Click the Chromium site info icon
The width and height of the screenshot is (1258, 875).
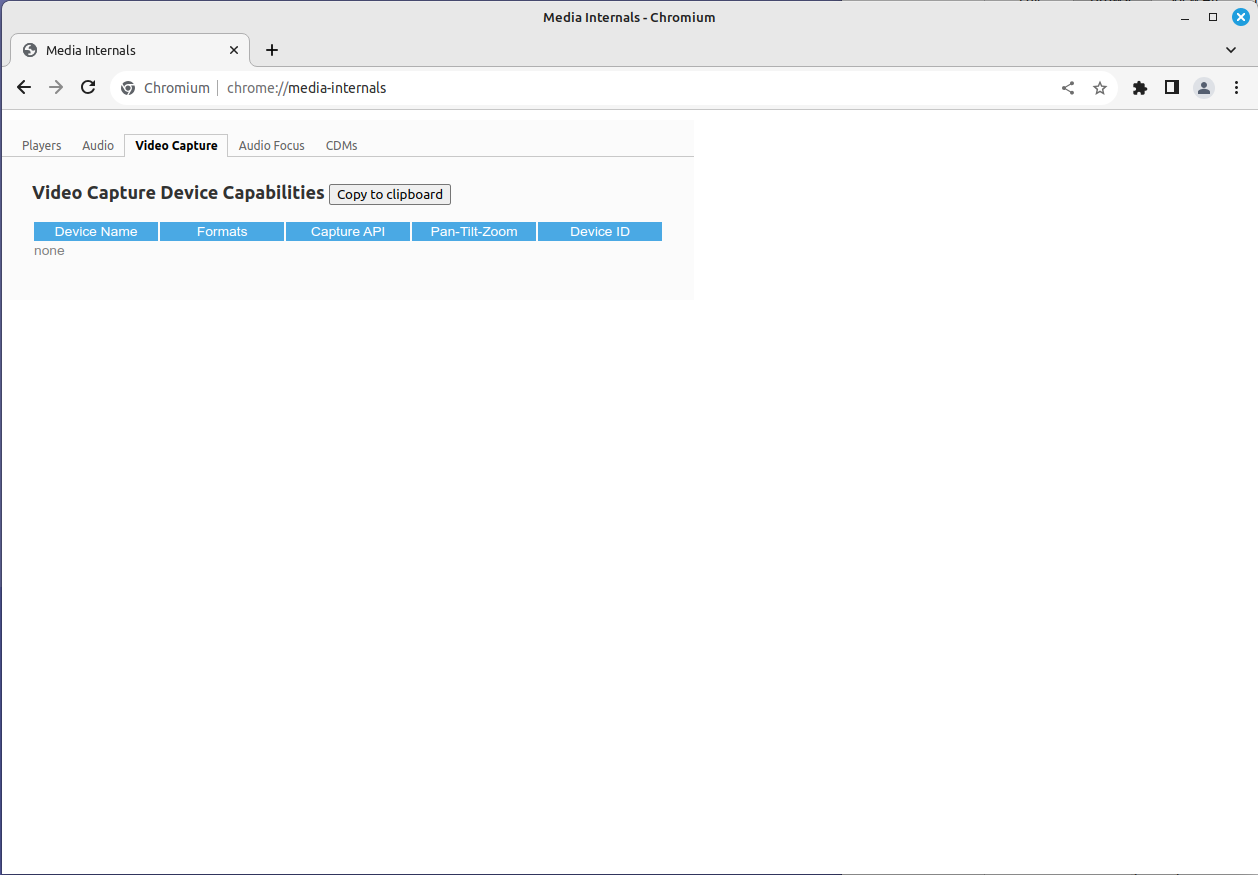tap(128, 88)
